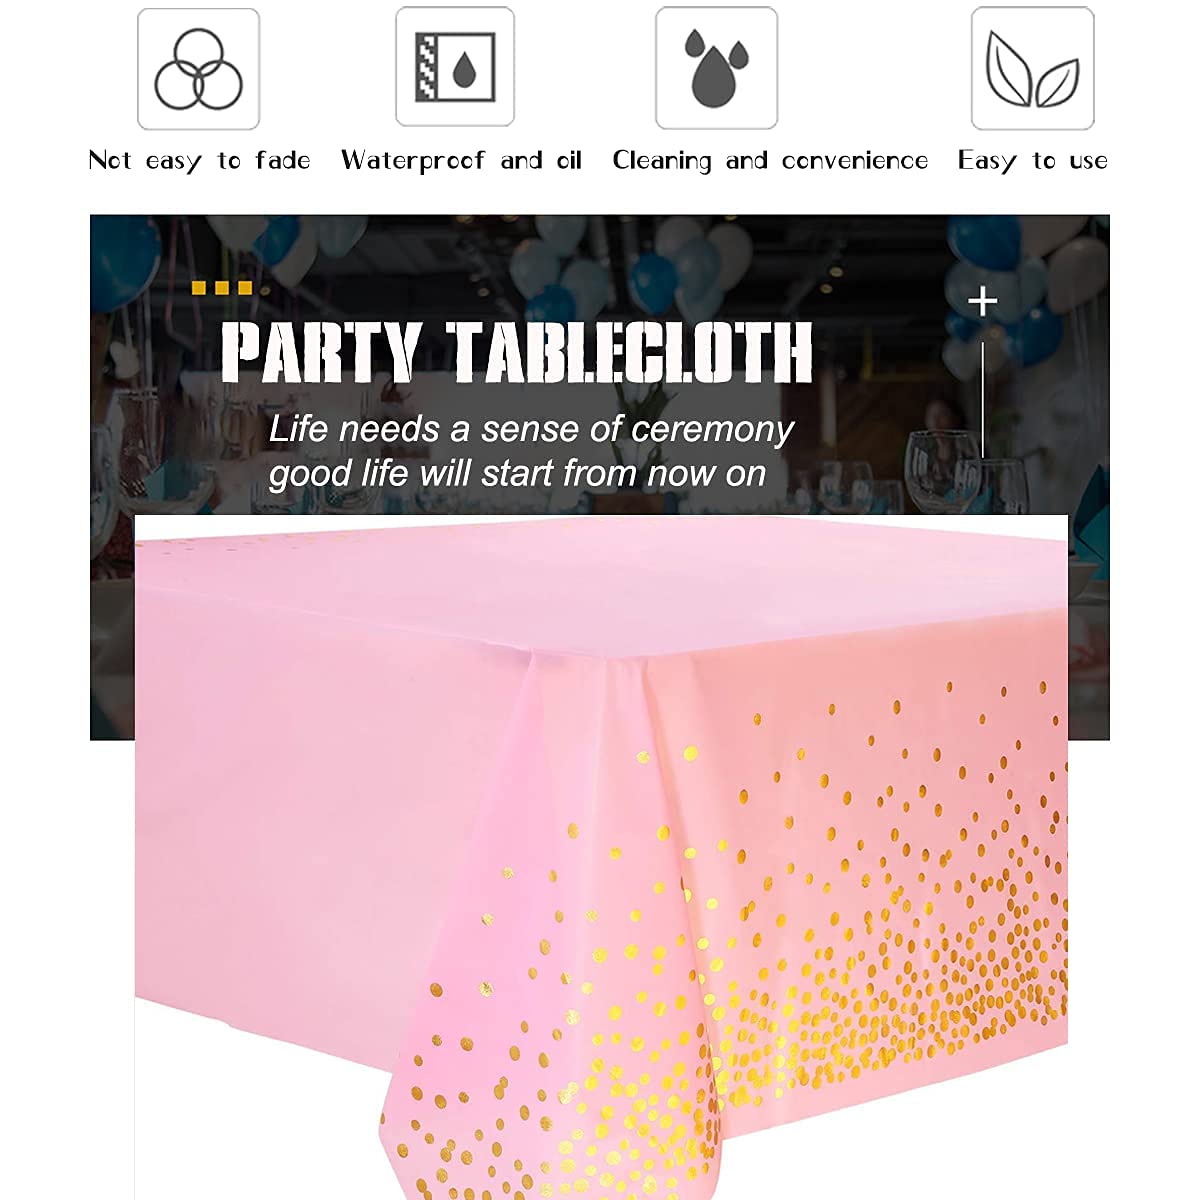Image resolution: width=1200 pixels, height=1200 pixels.
Task: Click the three water droplets icon
Action: (716, 68)
